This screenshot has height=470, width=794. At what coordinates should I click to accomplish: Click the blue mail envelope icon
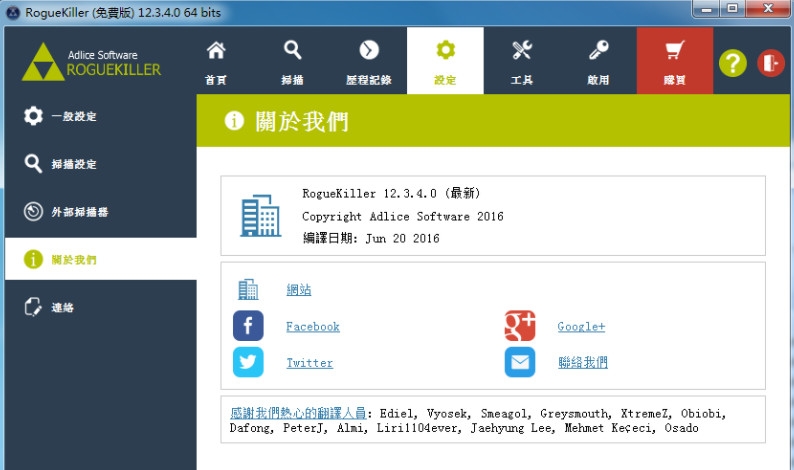(520, 362)
